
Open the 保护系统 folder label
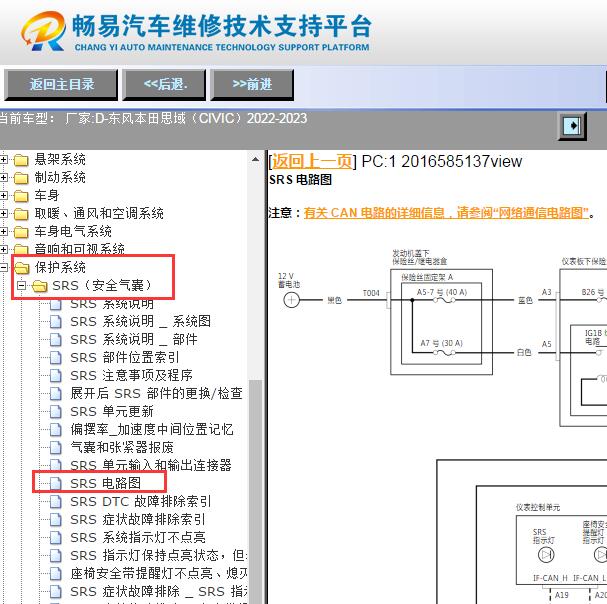[60, 267]
